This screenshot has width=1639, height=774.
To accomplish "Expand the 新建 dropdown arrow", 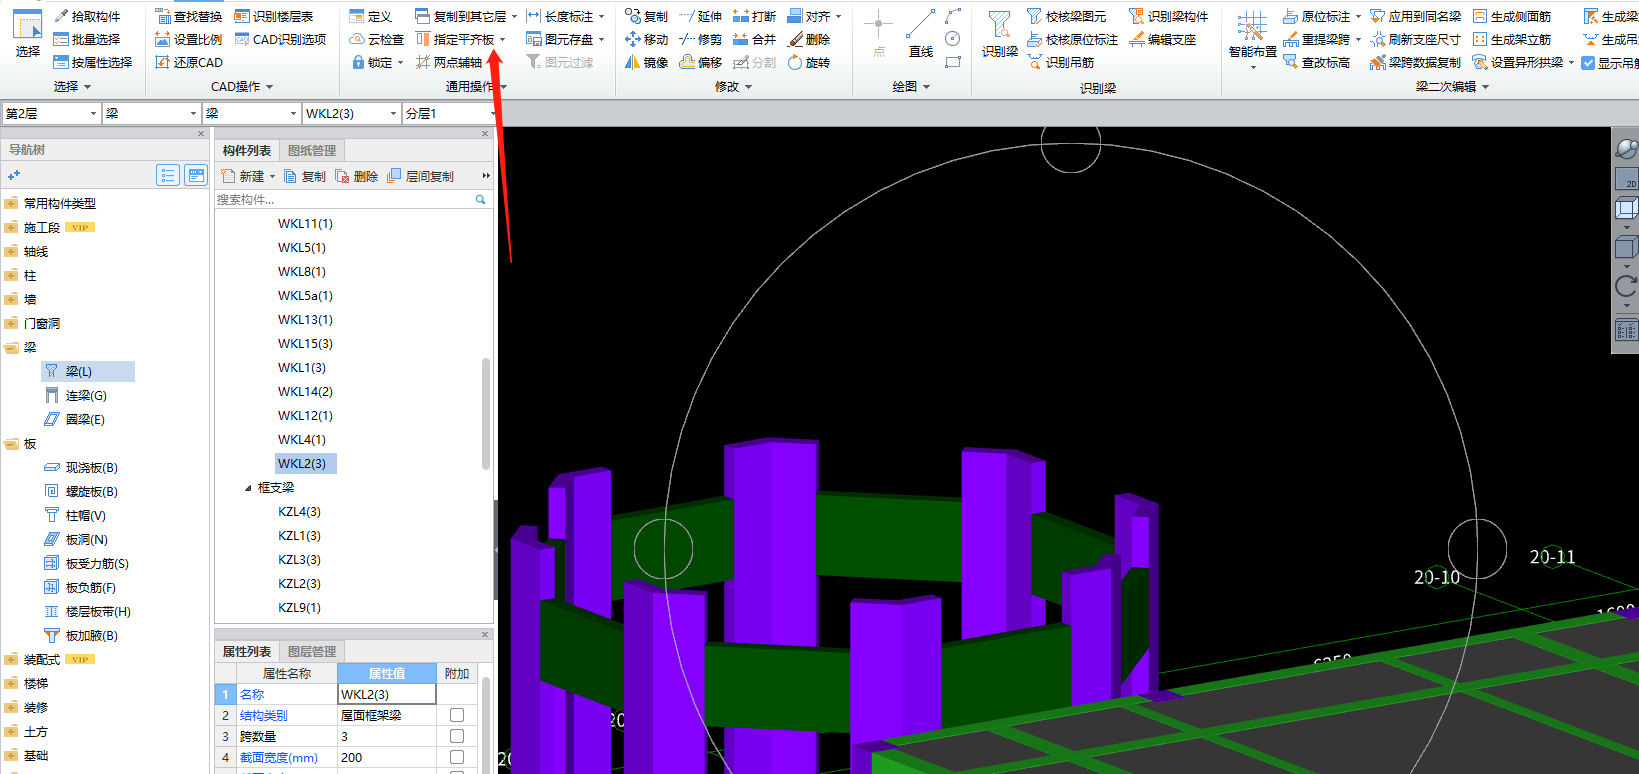I will (272, 177).
